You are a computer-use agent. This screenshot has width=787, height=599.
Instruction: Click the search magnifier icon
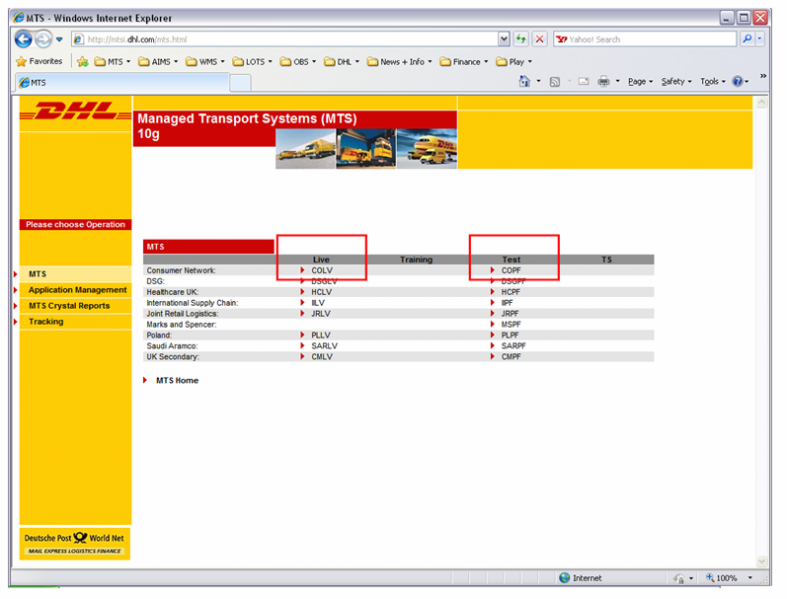click(747, 39)
